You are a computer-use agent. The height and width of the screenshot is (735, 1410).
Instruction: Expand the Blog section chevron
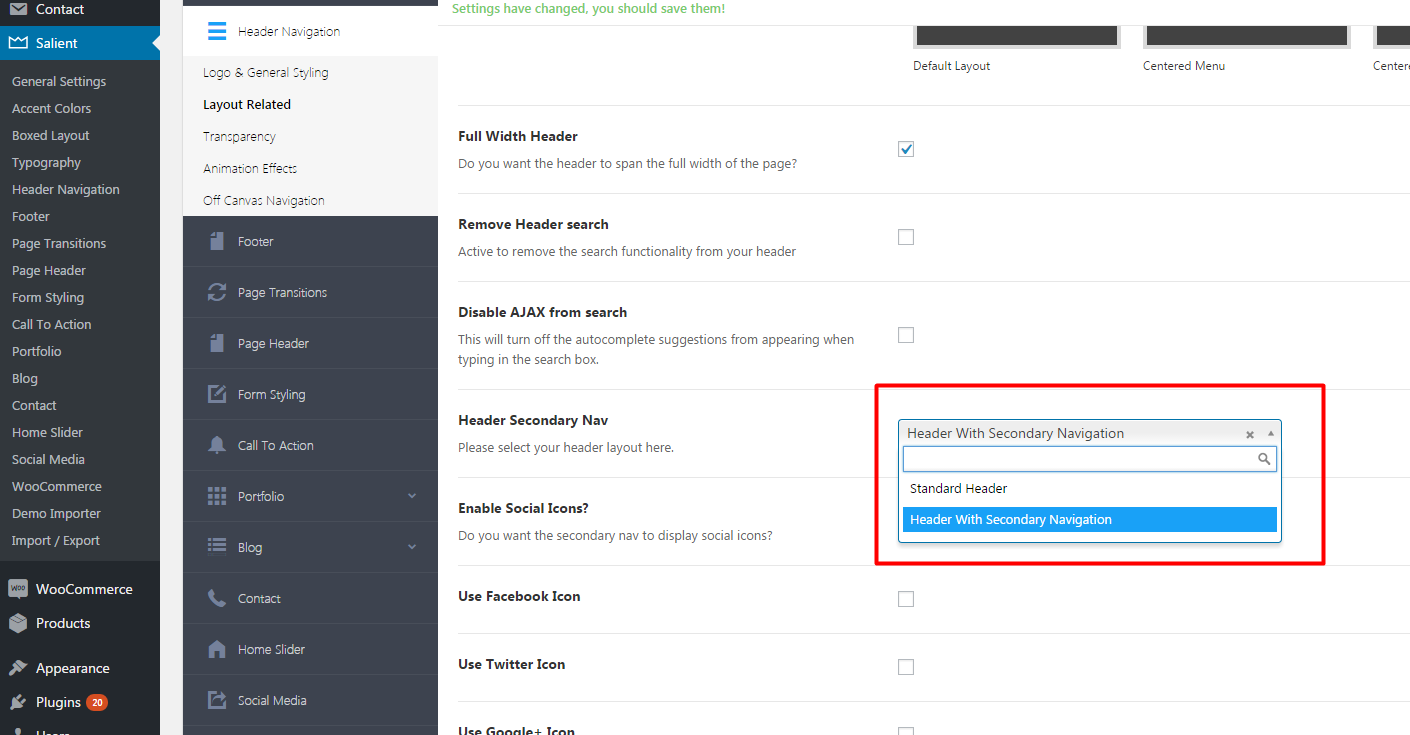412,547
